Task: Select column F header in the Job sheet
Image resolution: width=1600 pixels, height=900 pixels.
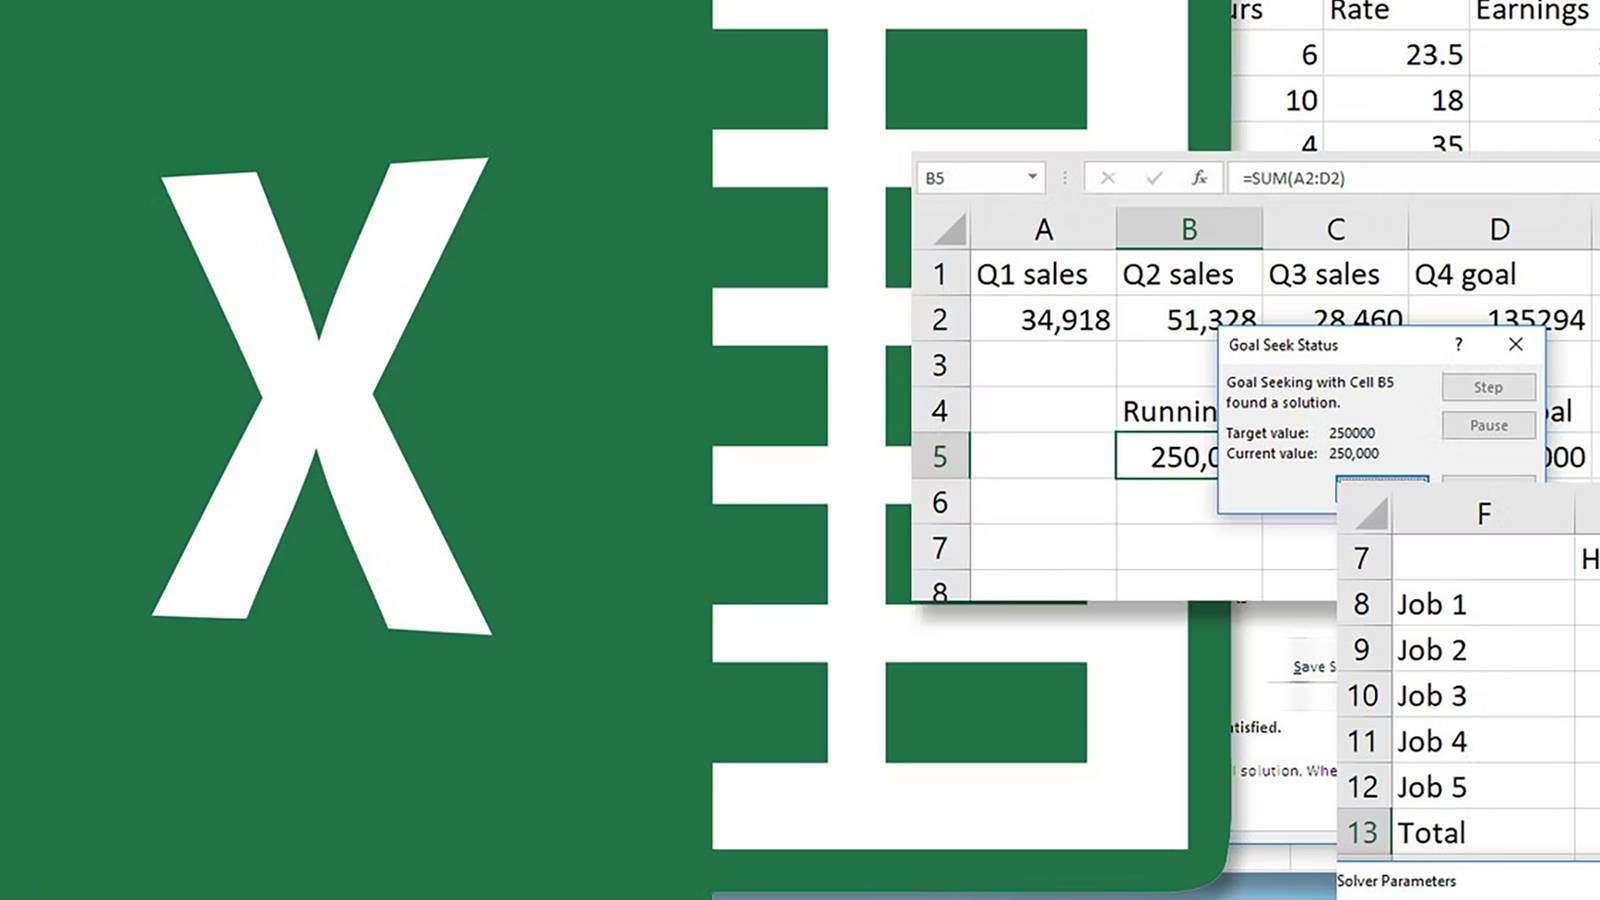Action: pyautogui.click(x=1483, y=513)
